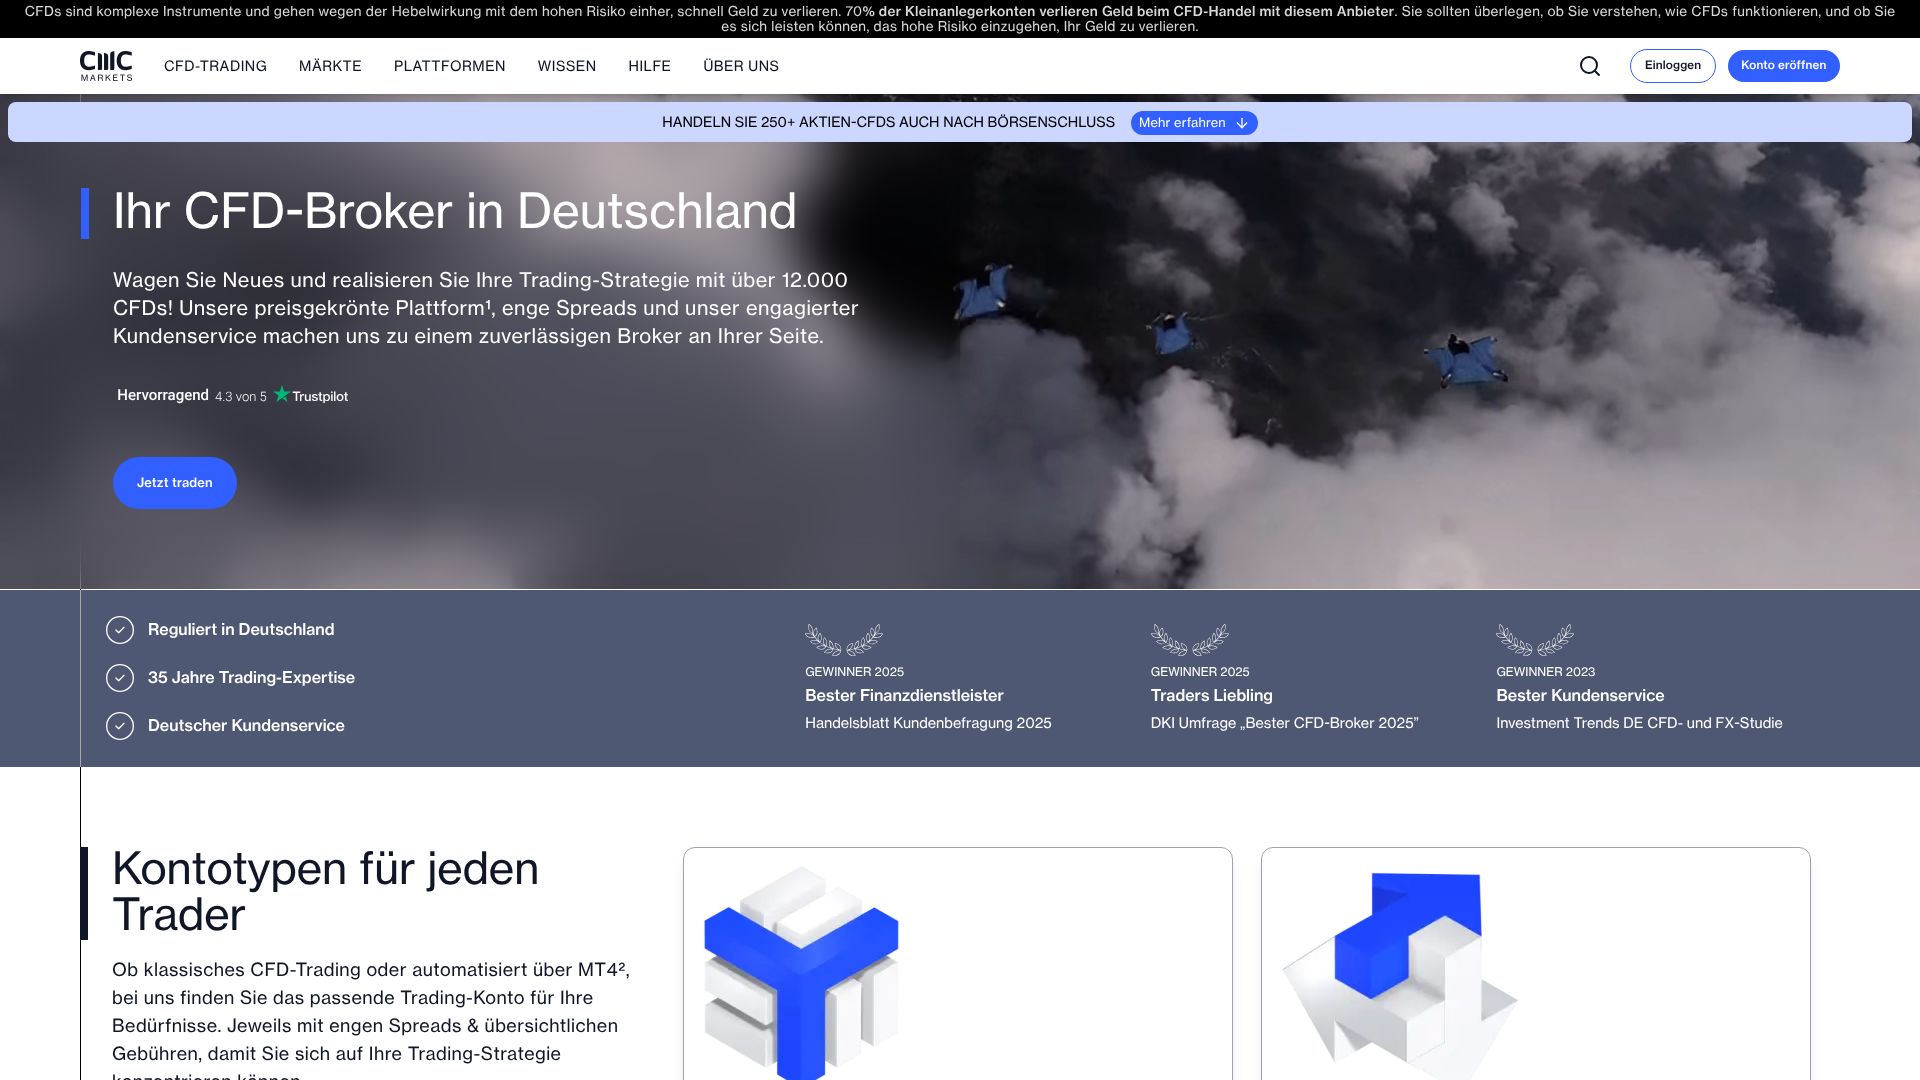Click the Einloggen button
This screenshot has width=1920, height=1080.
click(x=1672, y=66)
